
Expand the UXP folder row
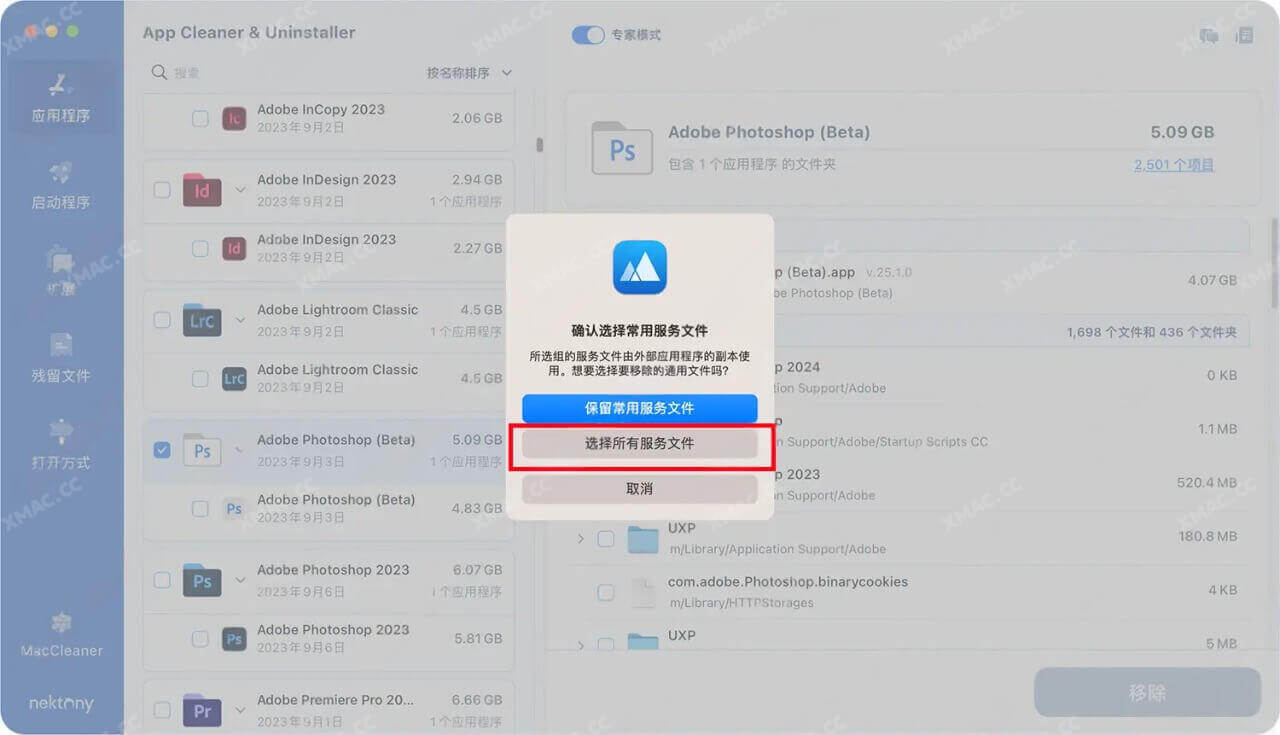(581, 538)
